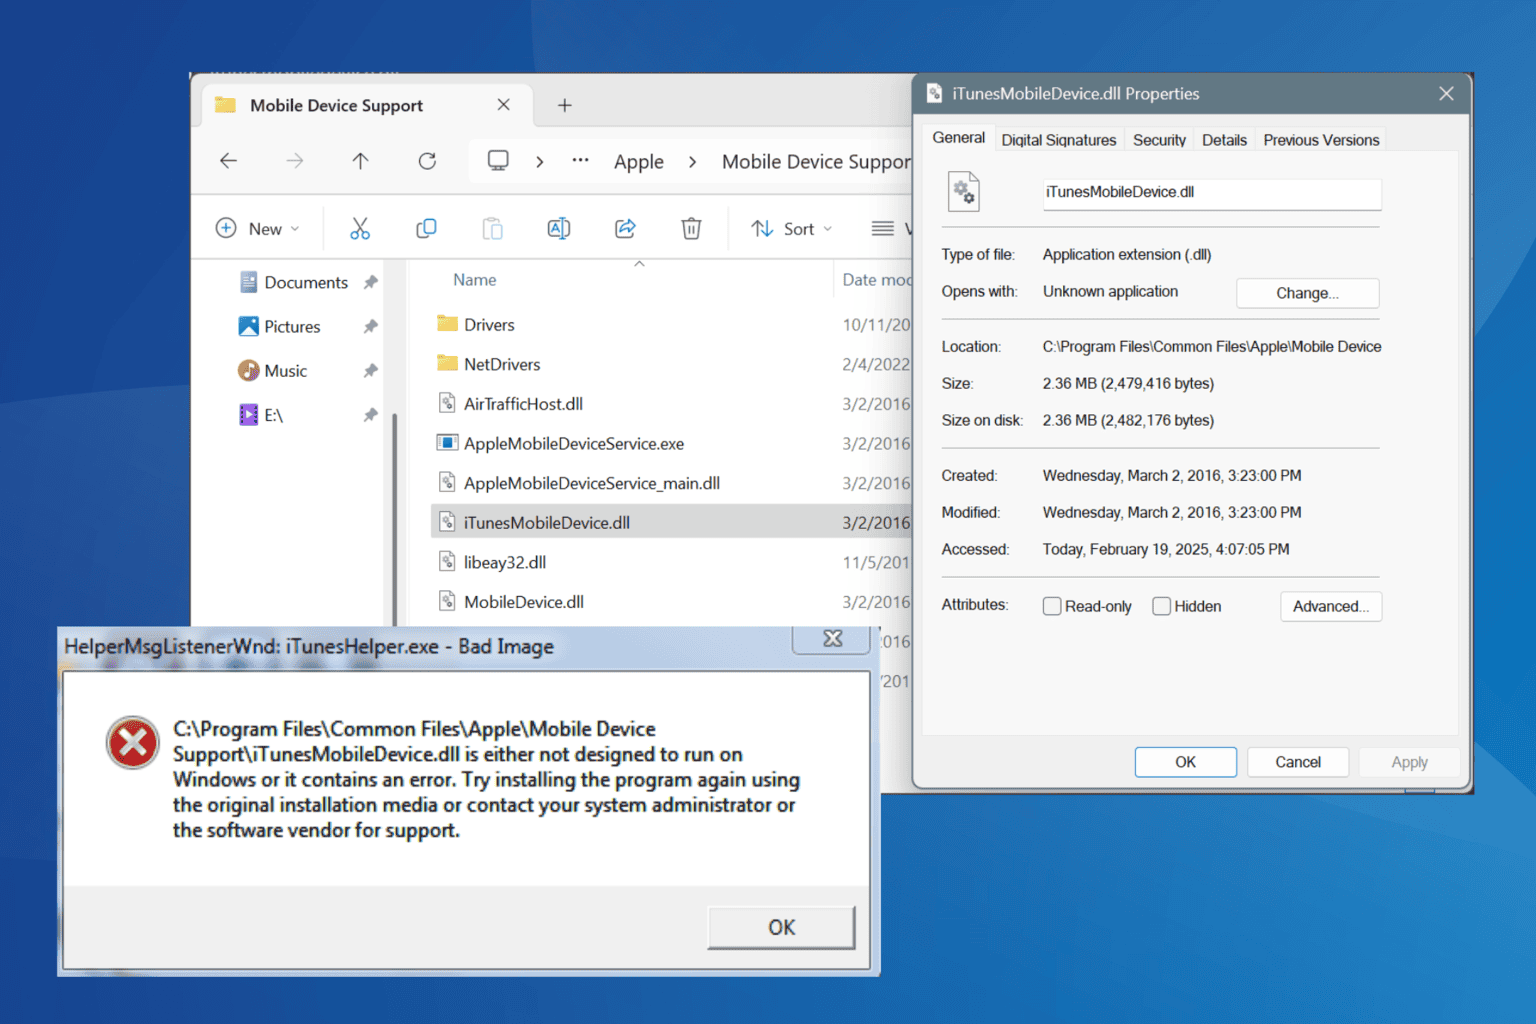Click the AppleMobileDeviceService.exe file icon
This screenshot has width=1536, height=1024.
pyautogui.click(x=448, y=443)
